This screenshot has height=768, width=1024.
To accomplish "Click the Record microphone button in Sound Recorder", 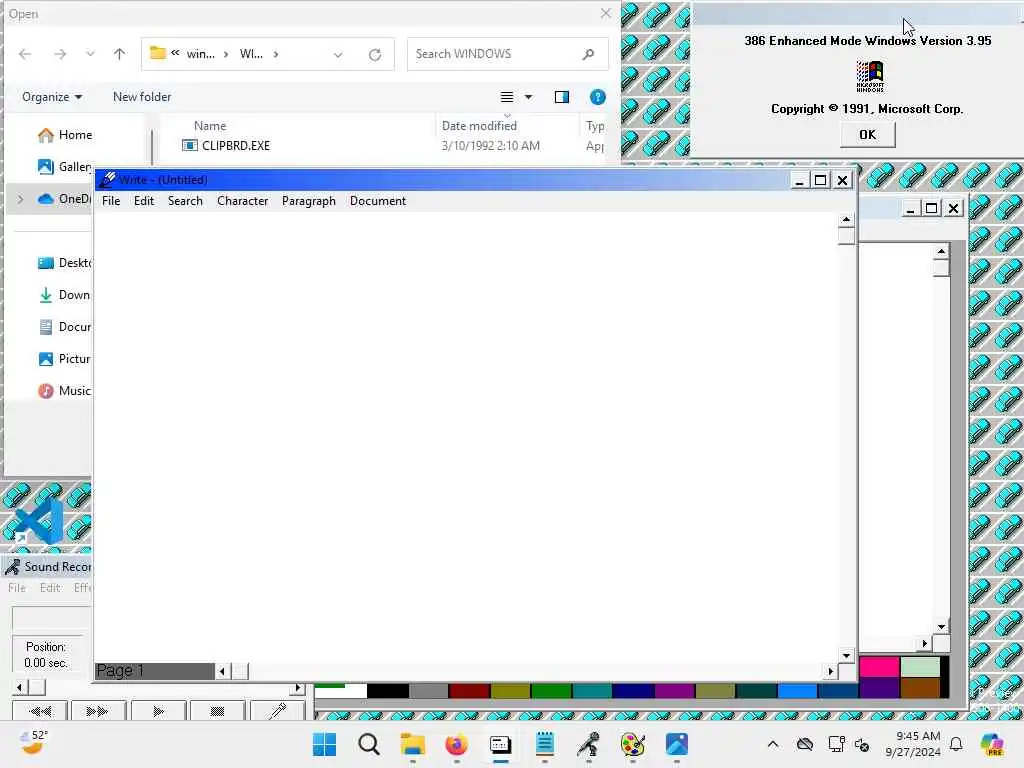I will click(278, 711).
